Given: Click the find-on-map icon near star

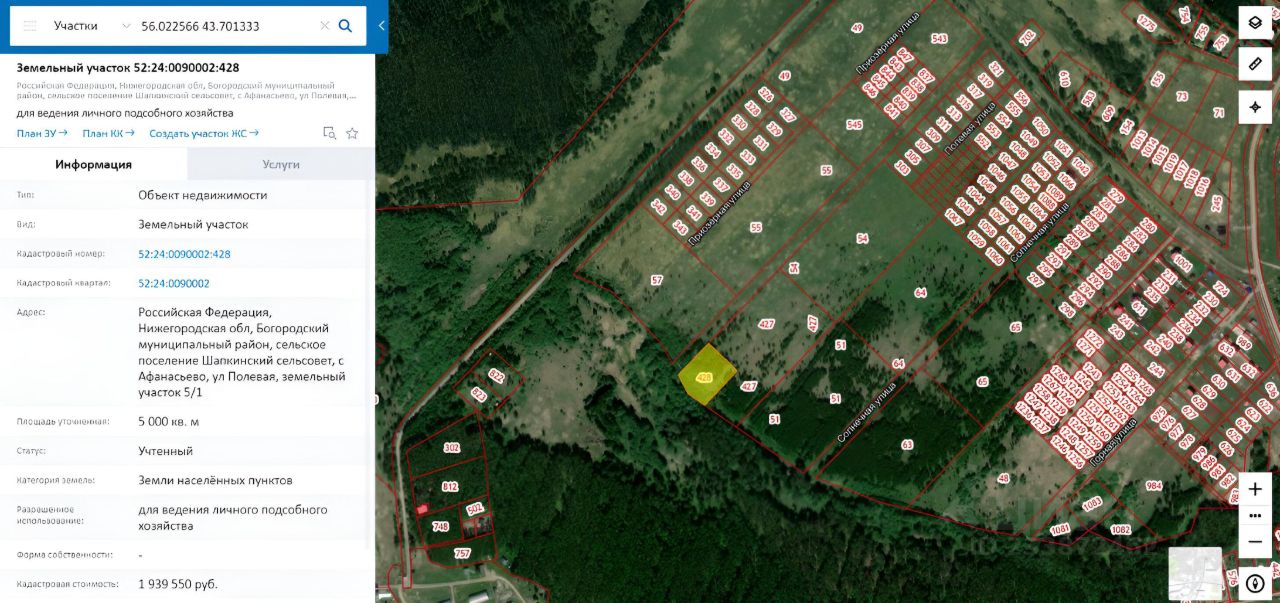Looking at the screenshot, I should [330, 133].
